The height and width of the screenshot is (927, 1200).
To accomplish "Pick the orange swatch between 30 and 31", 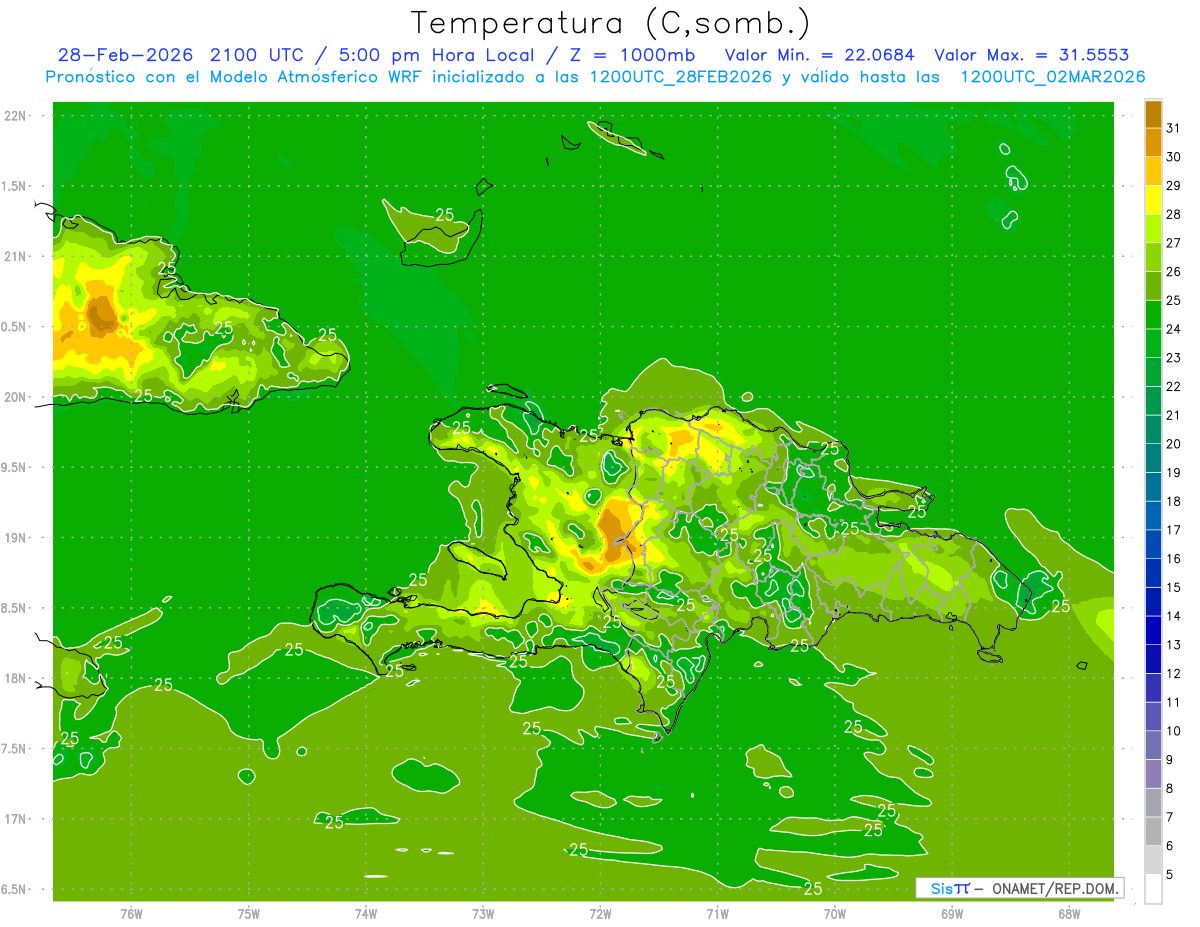I will pyautogui.click(x=1153, y=143).
